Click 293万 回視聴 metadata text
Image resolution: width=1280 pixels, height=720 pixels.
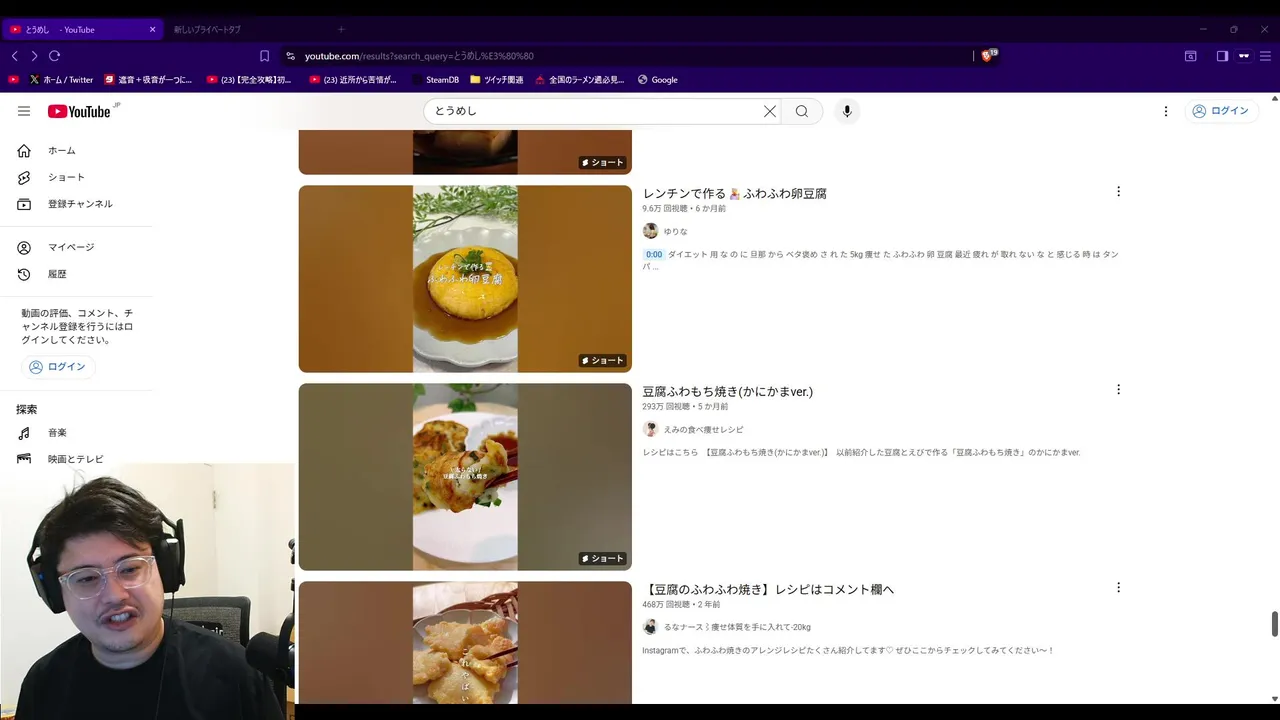tap(667, 407)
